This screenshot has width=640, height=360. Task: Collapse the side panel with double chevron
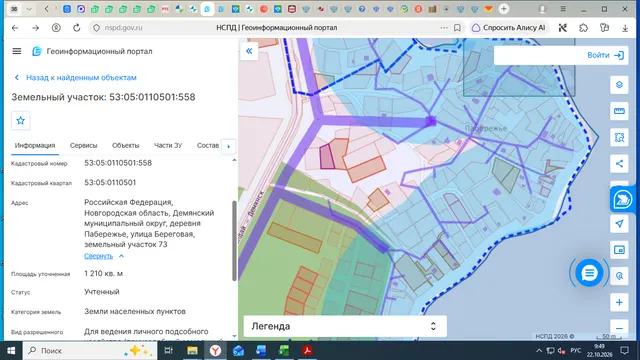click(x=249, y=51)
